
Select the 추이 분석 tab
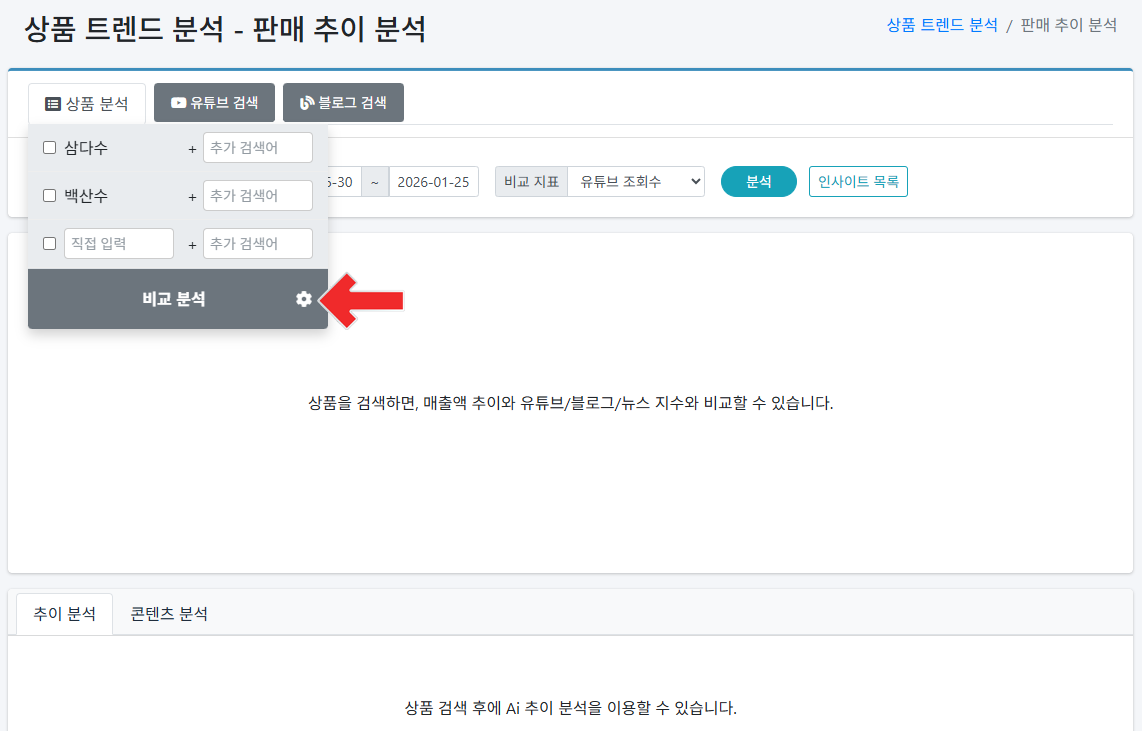pos(63,614)
